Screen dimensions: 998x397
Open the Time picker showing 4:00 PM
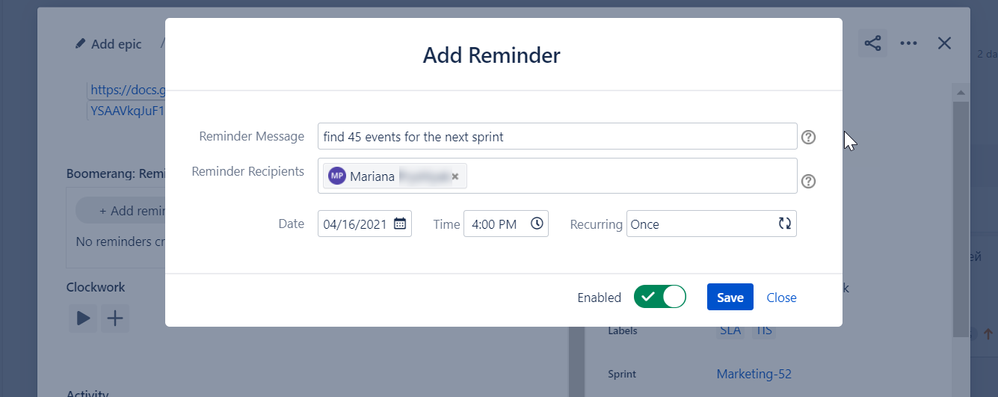point(506,224)
